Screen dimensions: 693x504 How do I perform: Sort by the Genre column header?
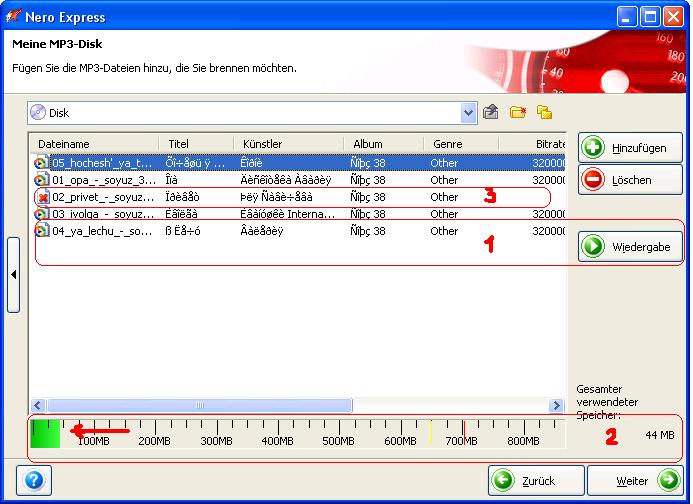click(461, 144)
